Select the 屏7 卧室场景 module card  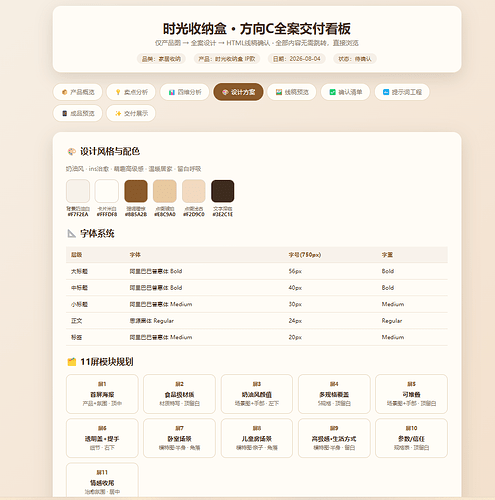(x=179, y=438)
